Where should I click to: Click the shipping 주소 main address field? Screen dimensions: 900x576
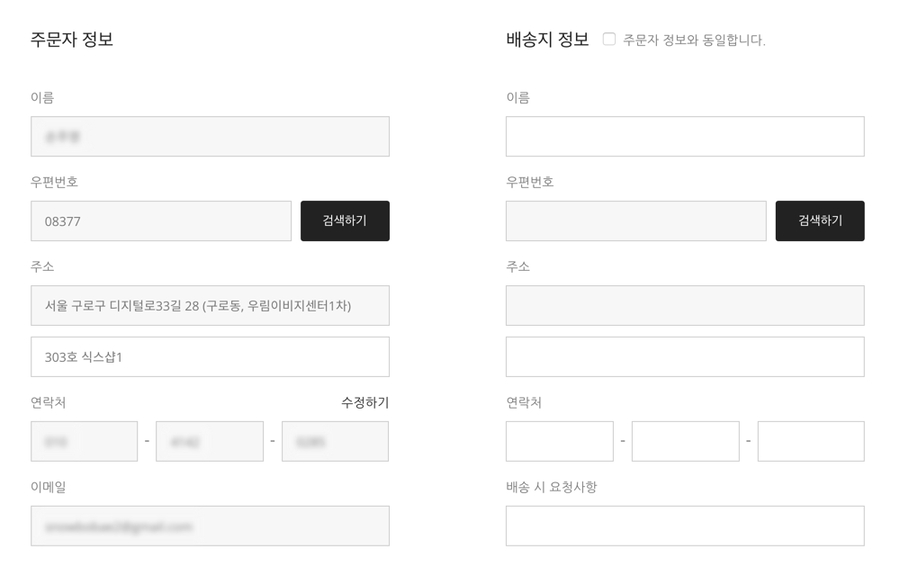tap(685, 305)
